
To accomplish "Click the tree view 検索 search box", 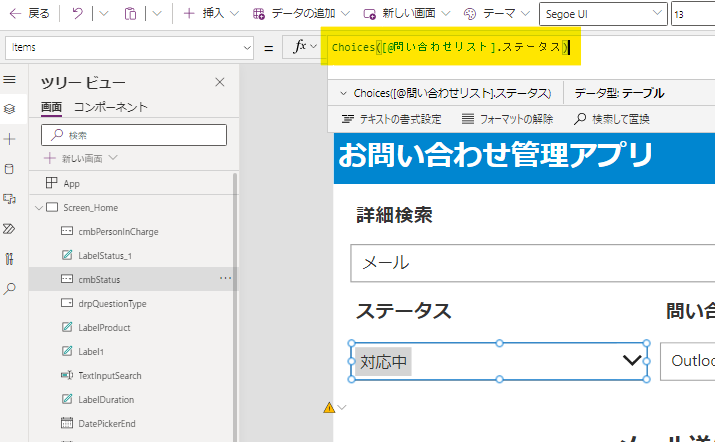I will [134, 135].
